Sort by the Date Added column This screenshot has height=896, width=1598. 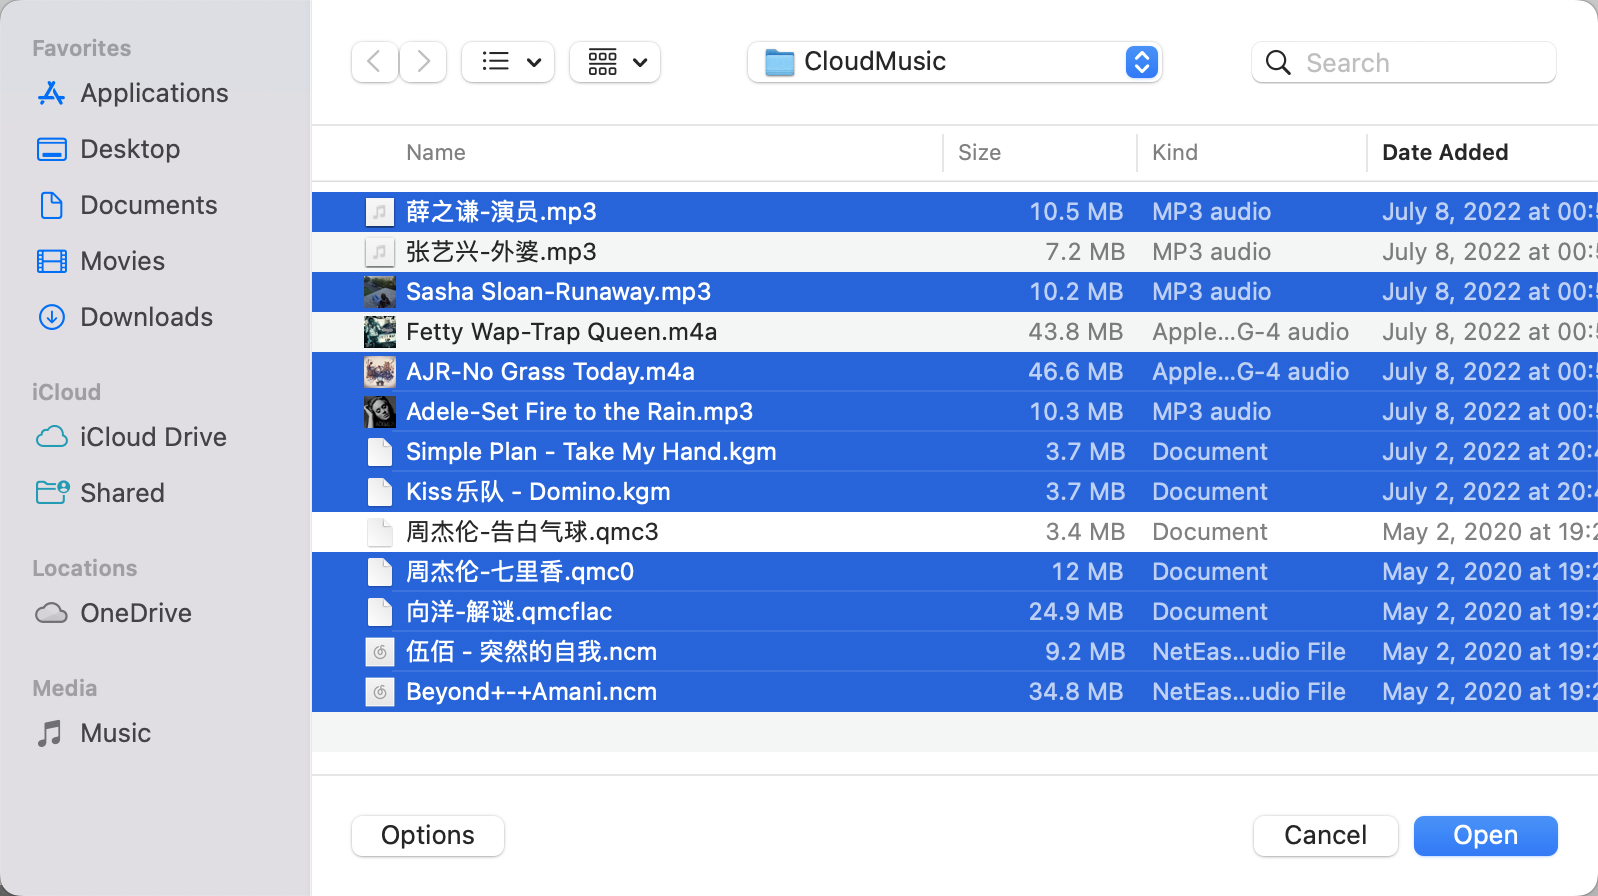click(x=1444, y=153)
